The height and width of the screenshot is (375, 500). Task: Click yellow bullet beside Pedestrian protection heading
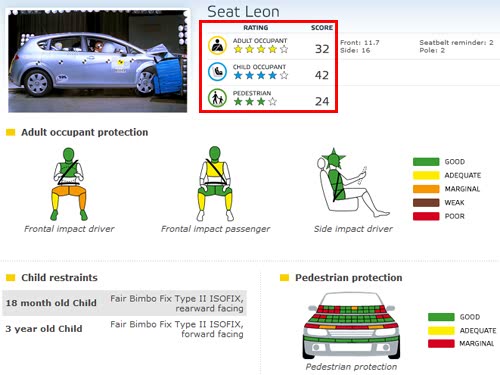click(x=284, y=278)
